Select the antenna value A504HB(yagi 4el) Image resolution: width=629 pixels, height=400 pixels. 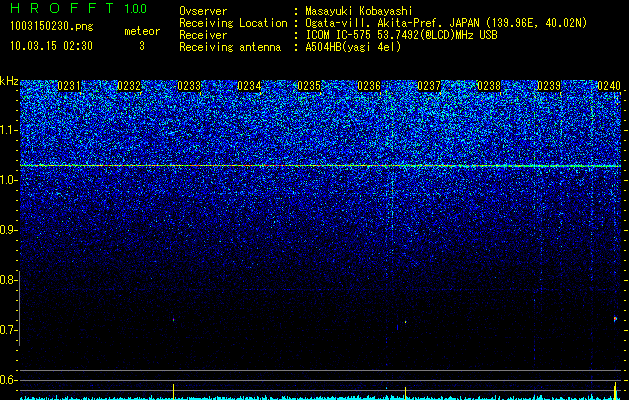353,47
